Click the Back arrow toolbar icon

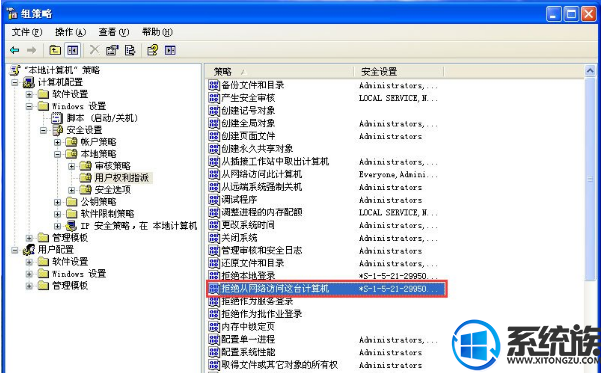(x=15, y=50)
